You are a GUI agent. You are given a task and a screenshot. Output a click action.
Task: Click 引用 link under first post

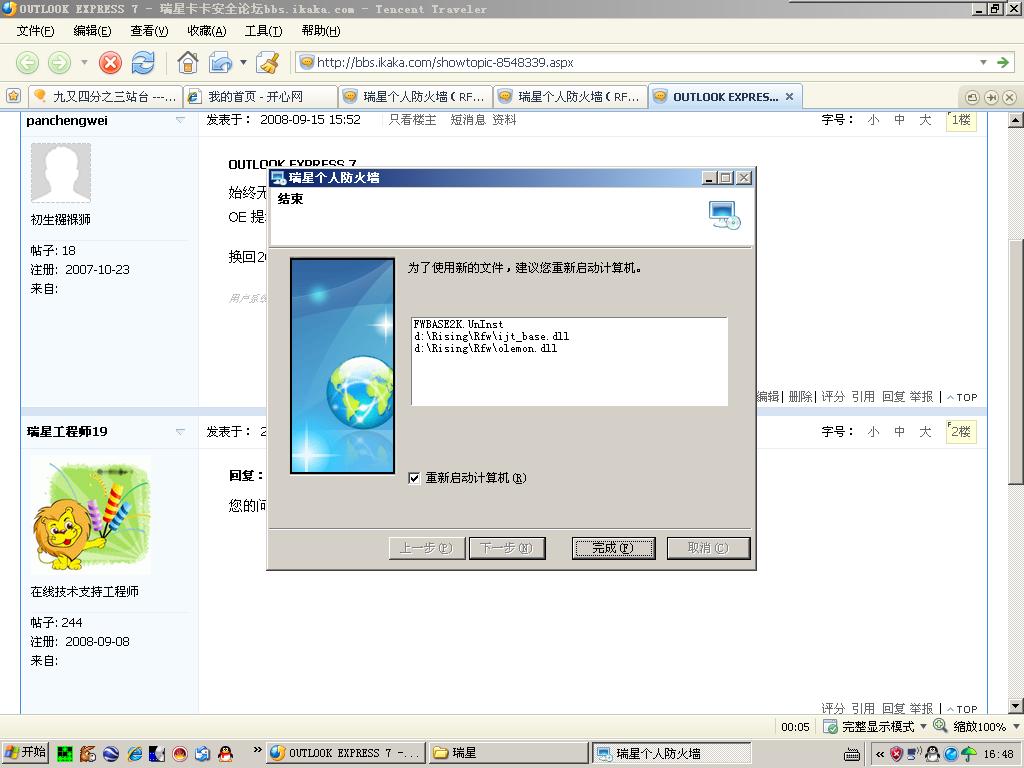click(863, 396)
